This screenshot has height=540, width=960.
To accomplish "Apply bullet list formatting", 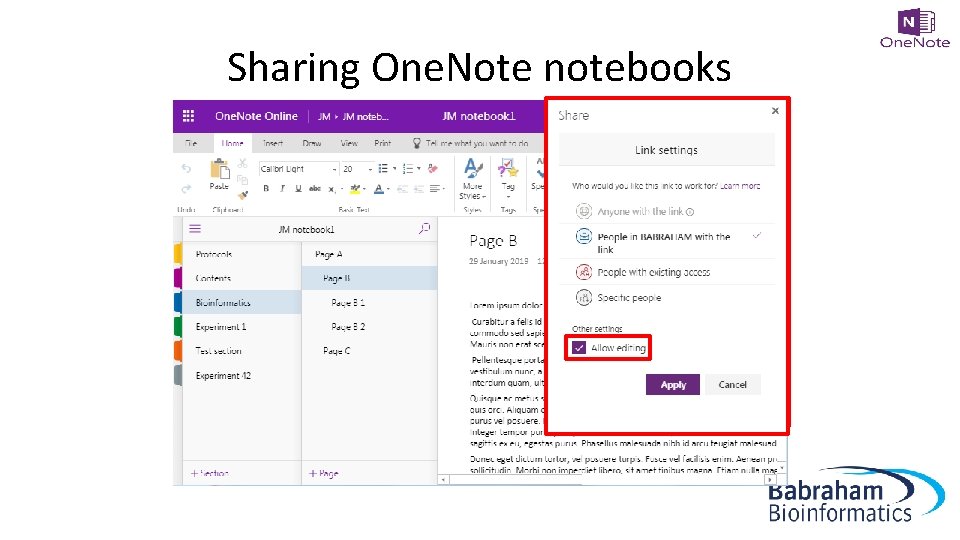I will point(383,168).
